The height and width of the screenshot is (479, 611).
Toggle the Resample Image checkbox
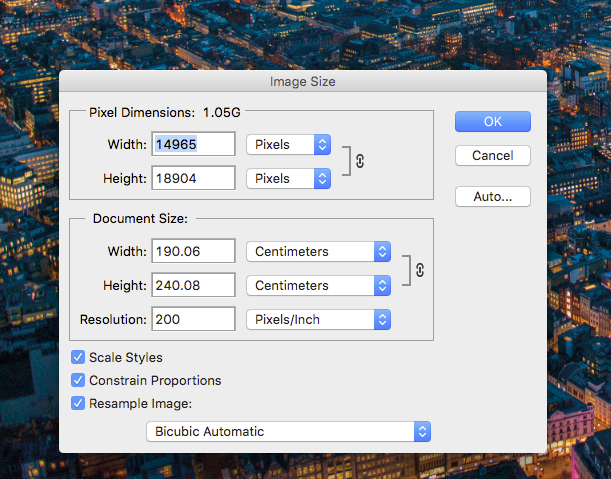(x=78, y=404)
